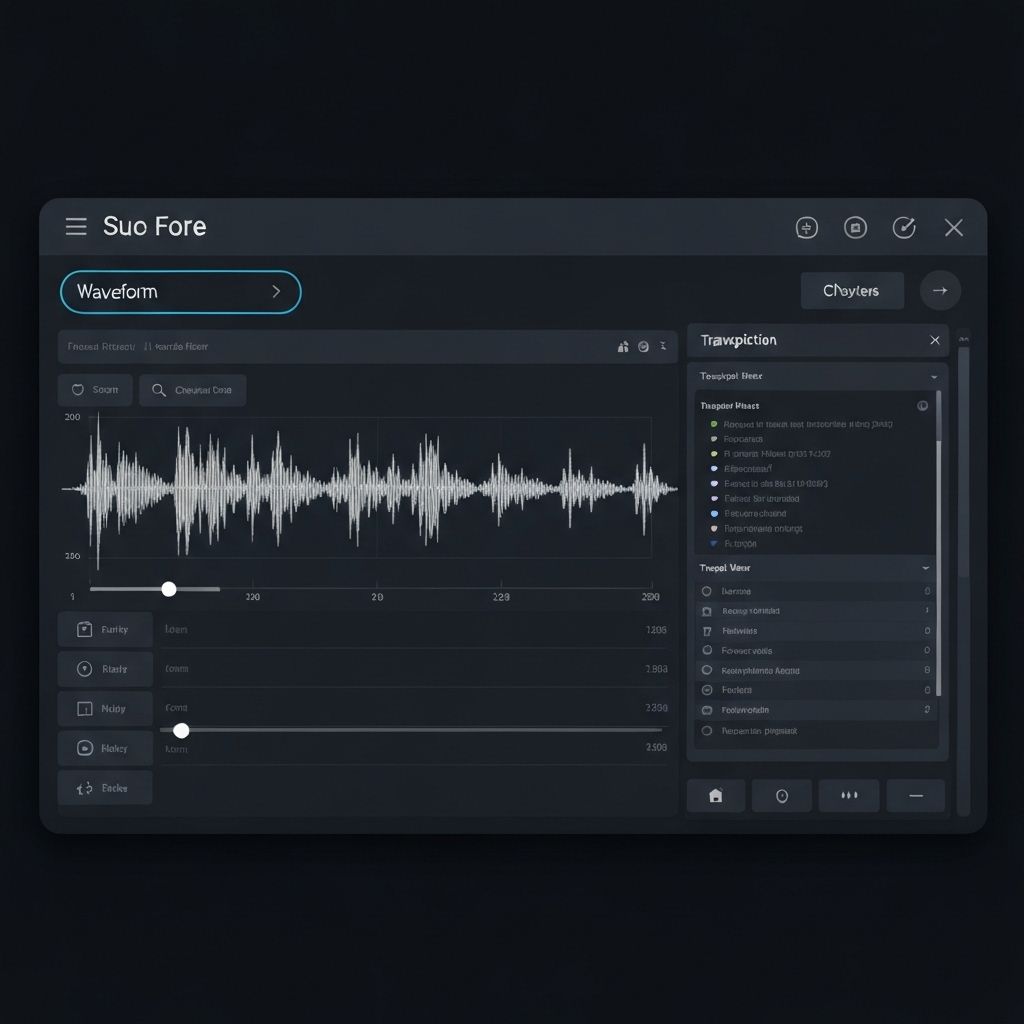Click the checkmark edit icon near the top right
The width and height of the screenshot is (1024, 1024).
(x=904, y=227)
